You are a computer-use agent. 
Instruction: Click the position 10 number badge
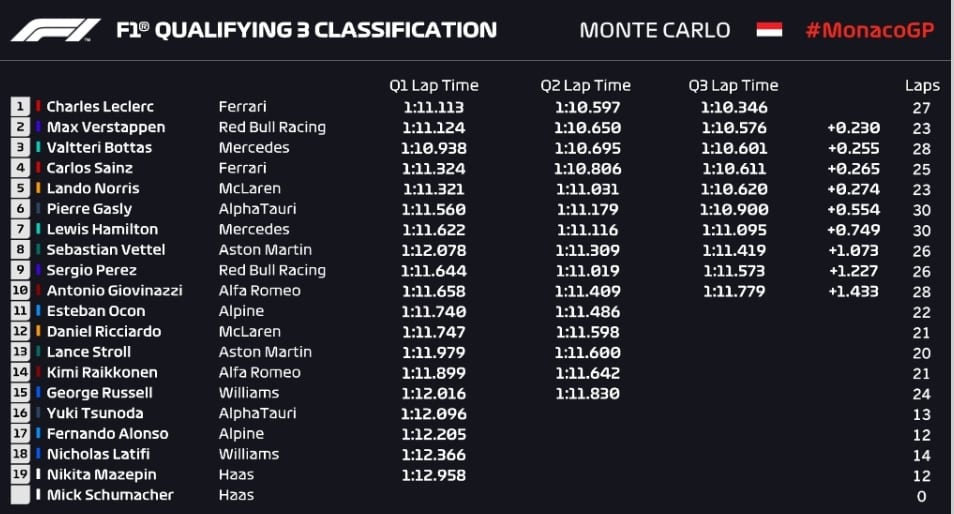coord(20,290)
